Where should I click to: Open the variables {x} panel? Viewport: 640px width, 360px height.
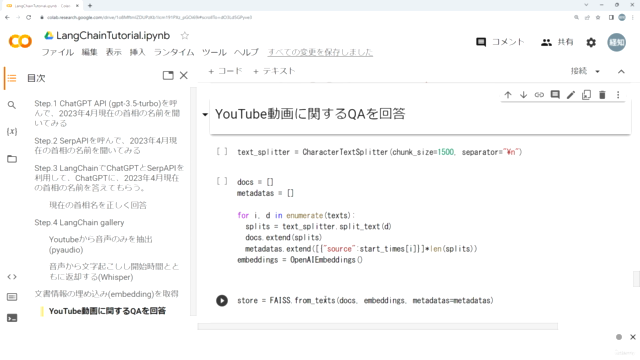[x=12, y=131]
